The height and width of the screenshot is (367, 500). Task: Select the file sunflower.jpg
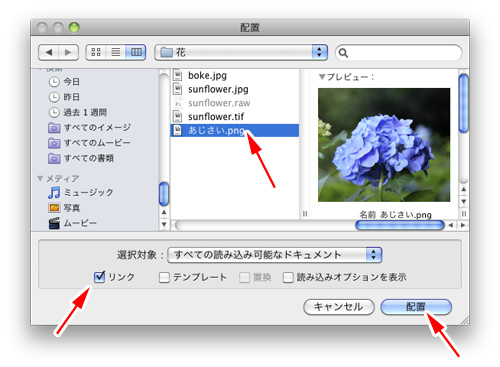tap(218, 89)
